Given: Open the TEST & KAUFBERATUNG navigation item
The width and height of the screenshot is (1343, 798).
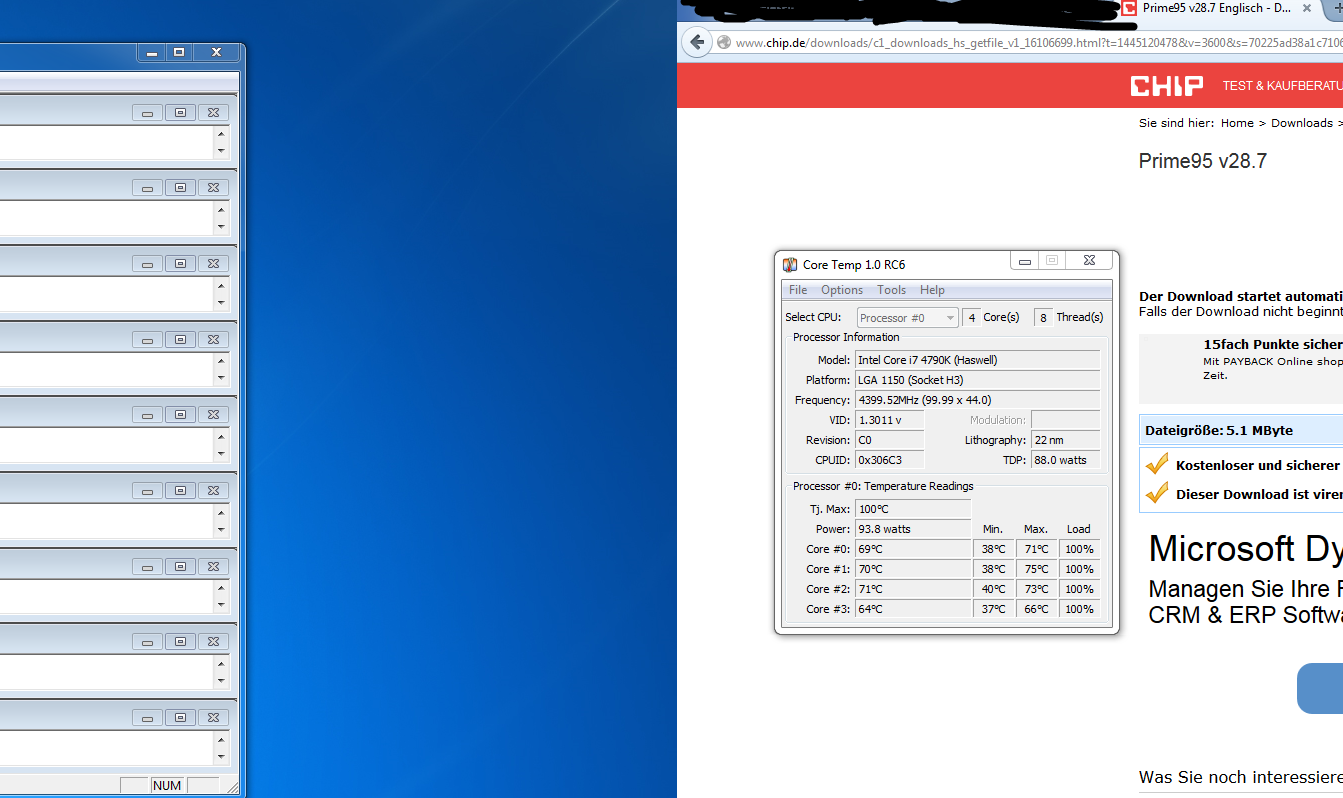Looking at the screenshot, I should [1282, 86].
